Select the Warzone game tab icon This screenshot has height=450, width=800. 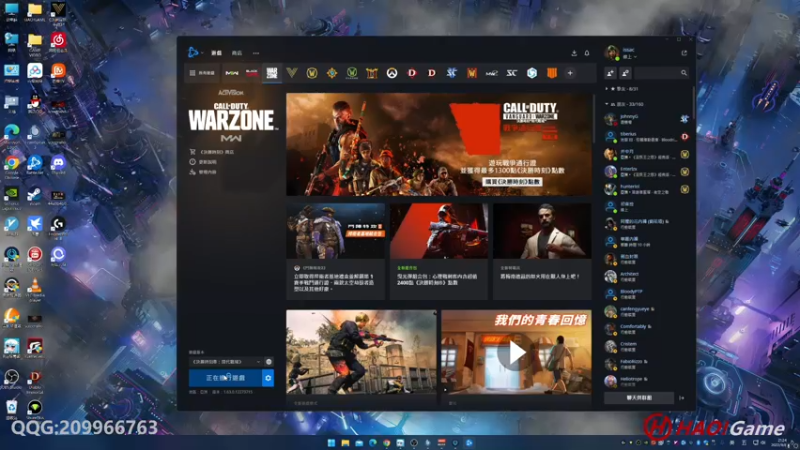point(272,73)
